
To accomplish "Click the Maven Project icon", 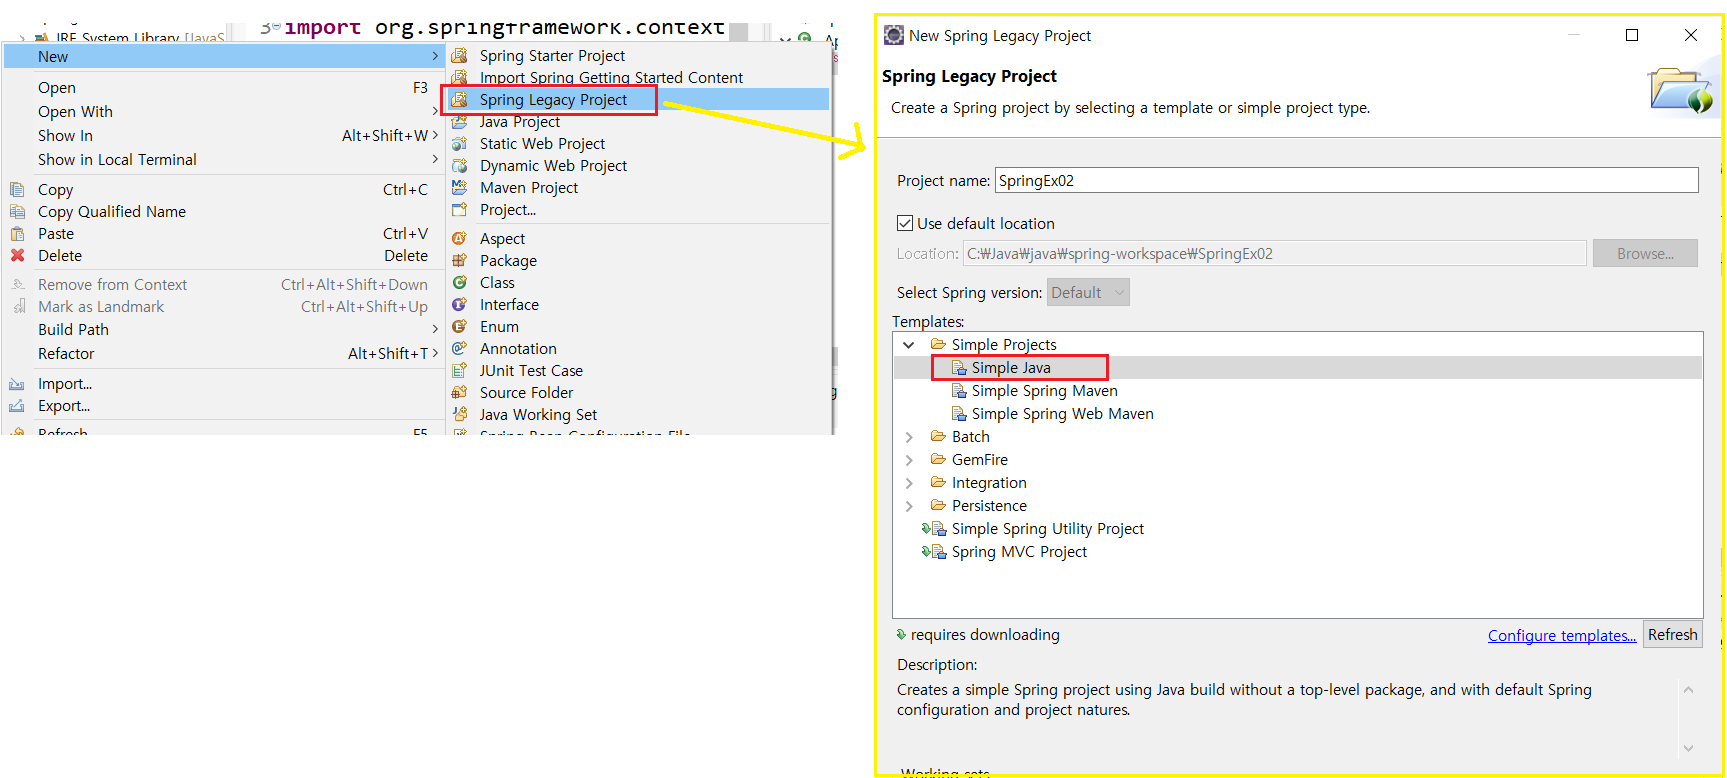I will [x=459, y=187].
